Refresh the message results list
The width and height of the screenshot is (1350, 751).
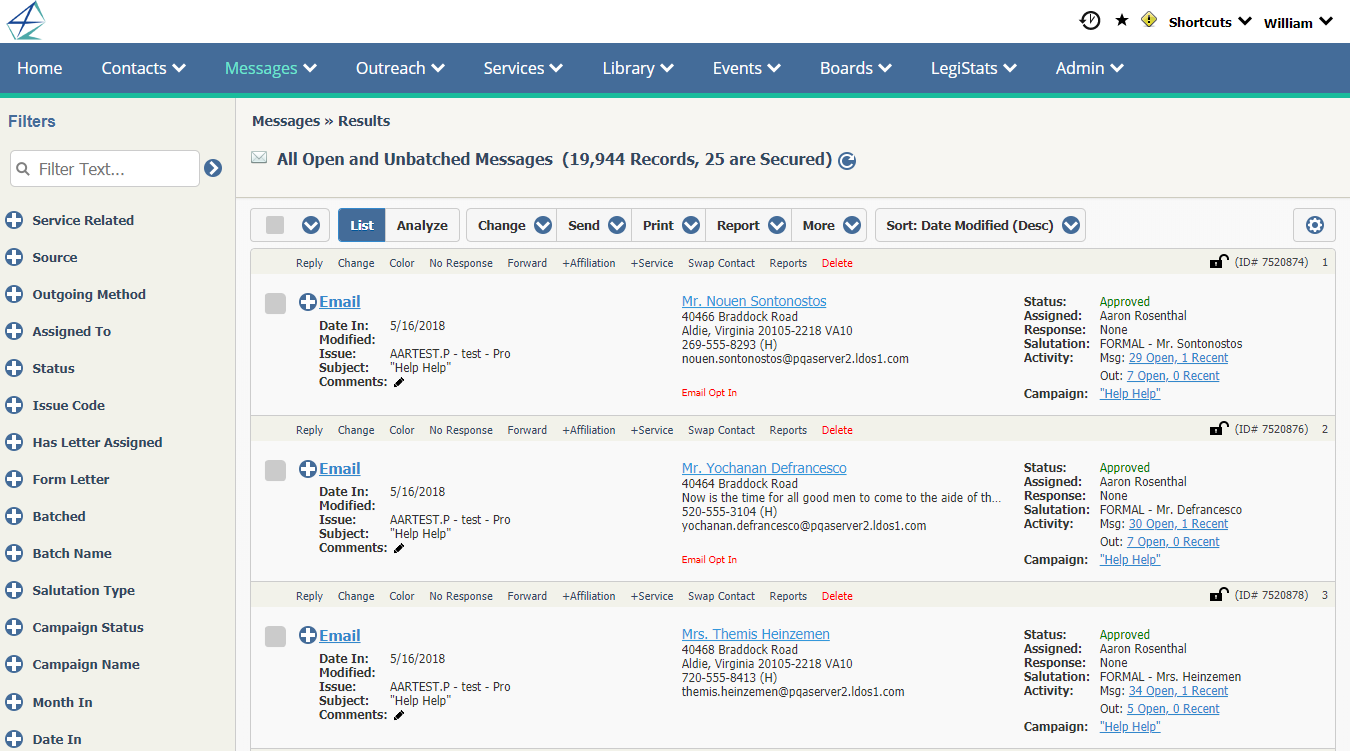click(847, 160)
